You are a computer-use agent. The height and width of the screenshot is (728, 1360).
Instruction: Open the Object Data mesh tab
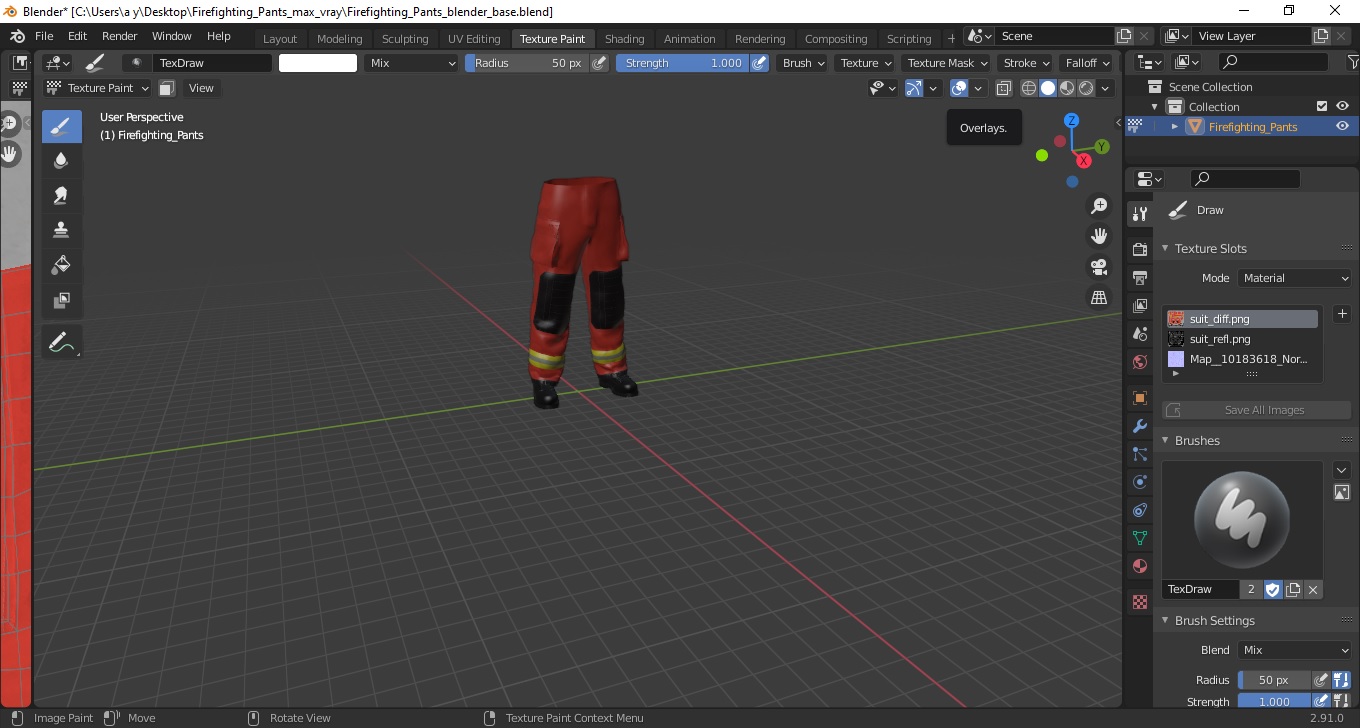(1139, 538)
